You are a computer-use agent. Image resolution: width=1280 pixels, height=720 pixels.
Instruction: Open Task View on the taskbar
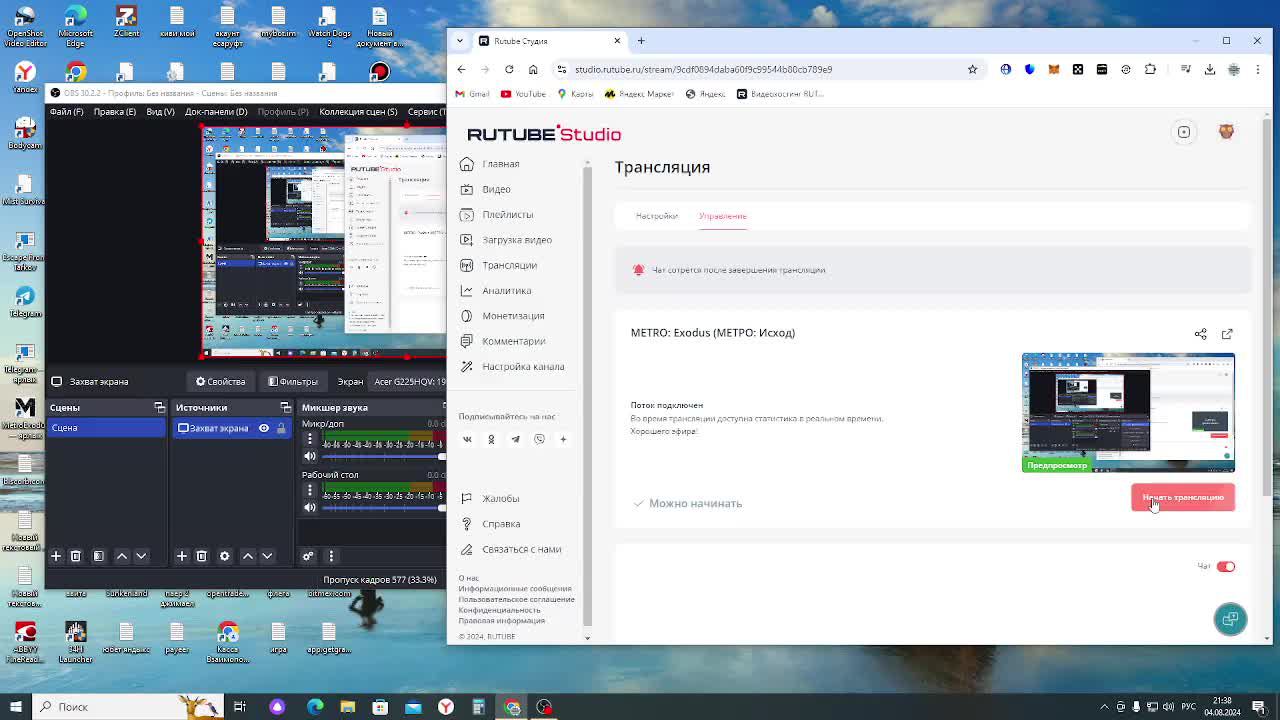pos(240,707)
